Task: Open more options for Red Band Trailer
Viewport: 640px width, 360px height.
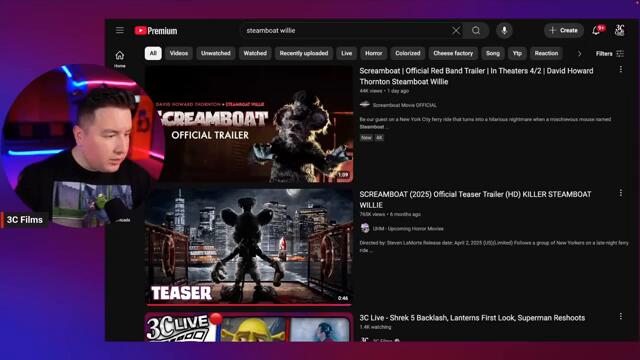Action: [621, 69]
